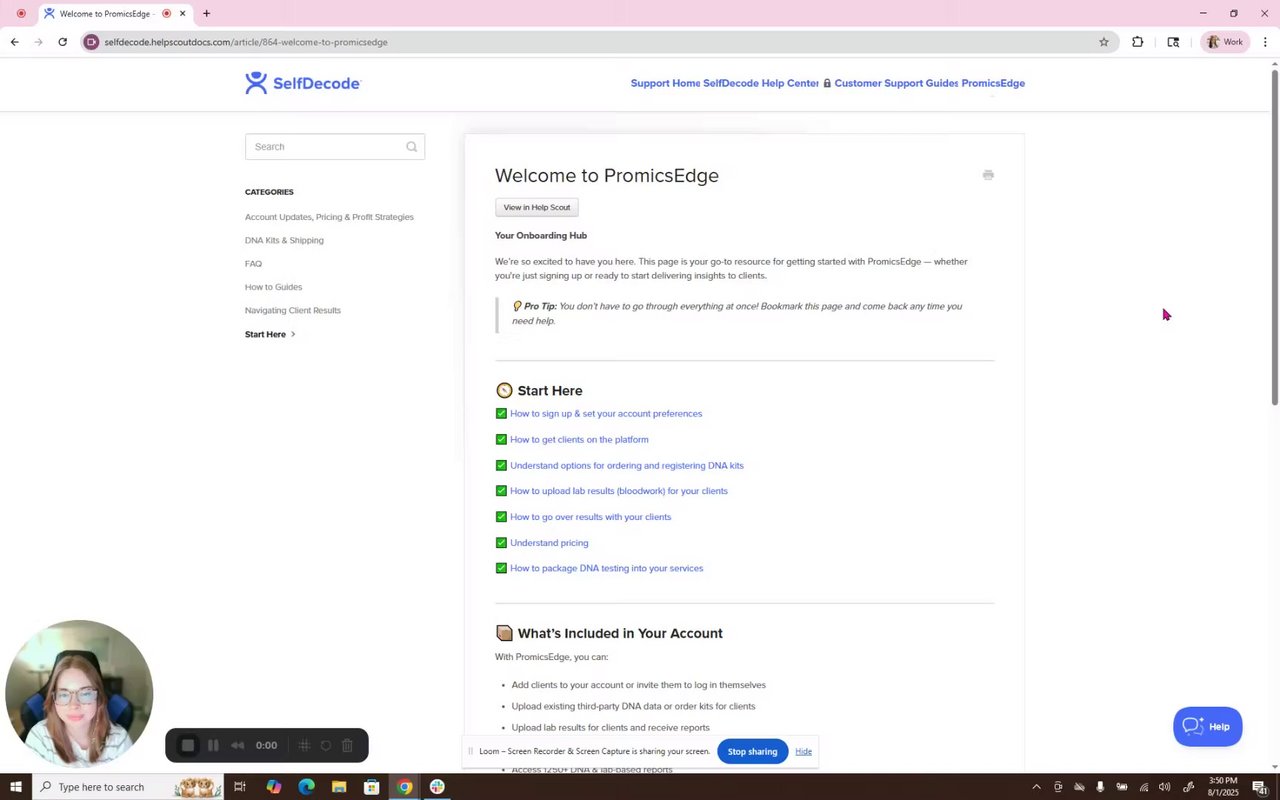Click the browser address bar URL
This screenshot has width=1280, height=800.
pyautogui.click(x=246, y=42)
